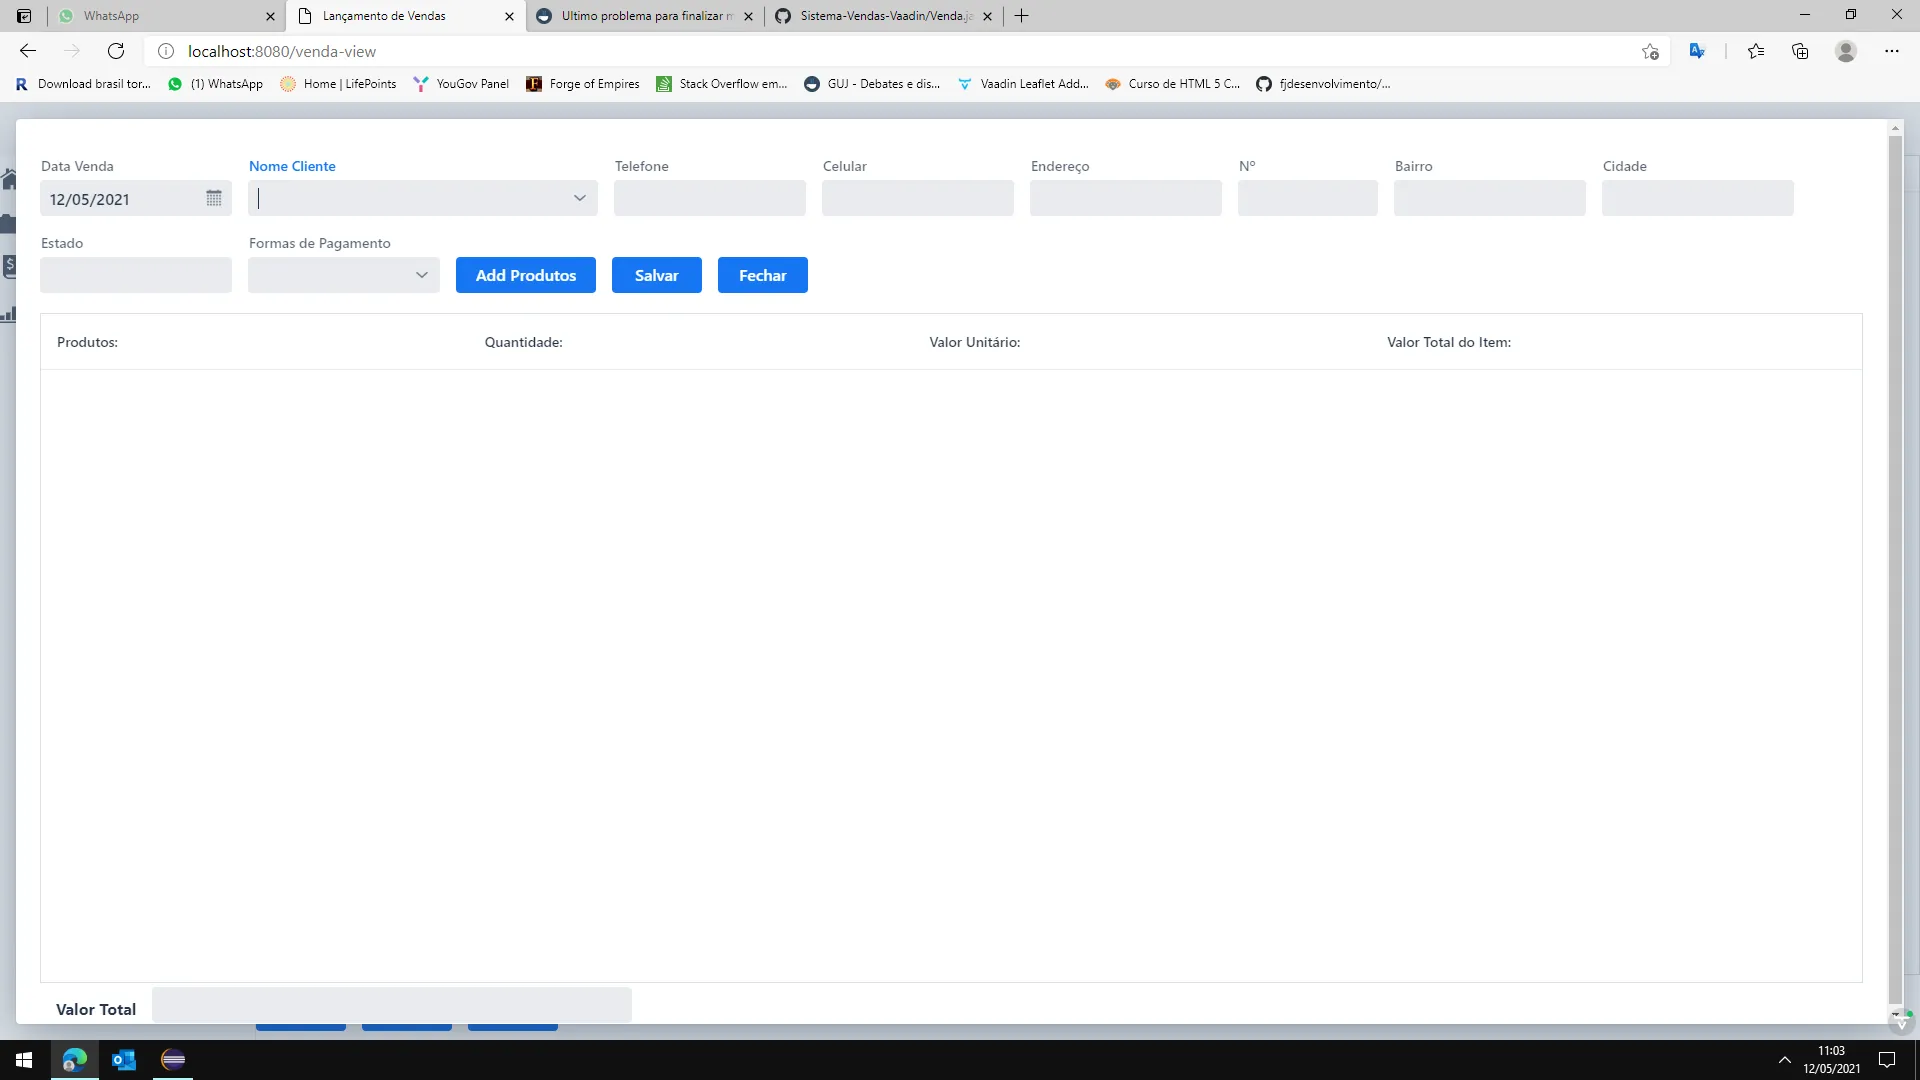Click the Telefone input field
Viewport: 1920px width, 1080px height.
(709, 198)
